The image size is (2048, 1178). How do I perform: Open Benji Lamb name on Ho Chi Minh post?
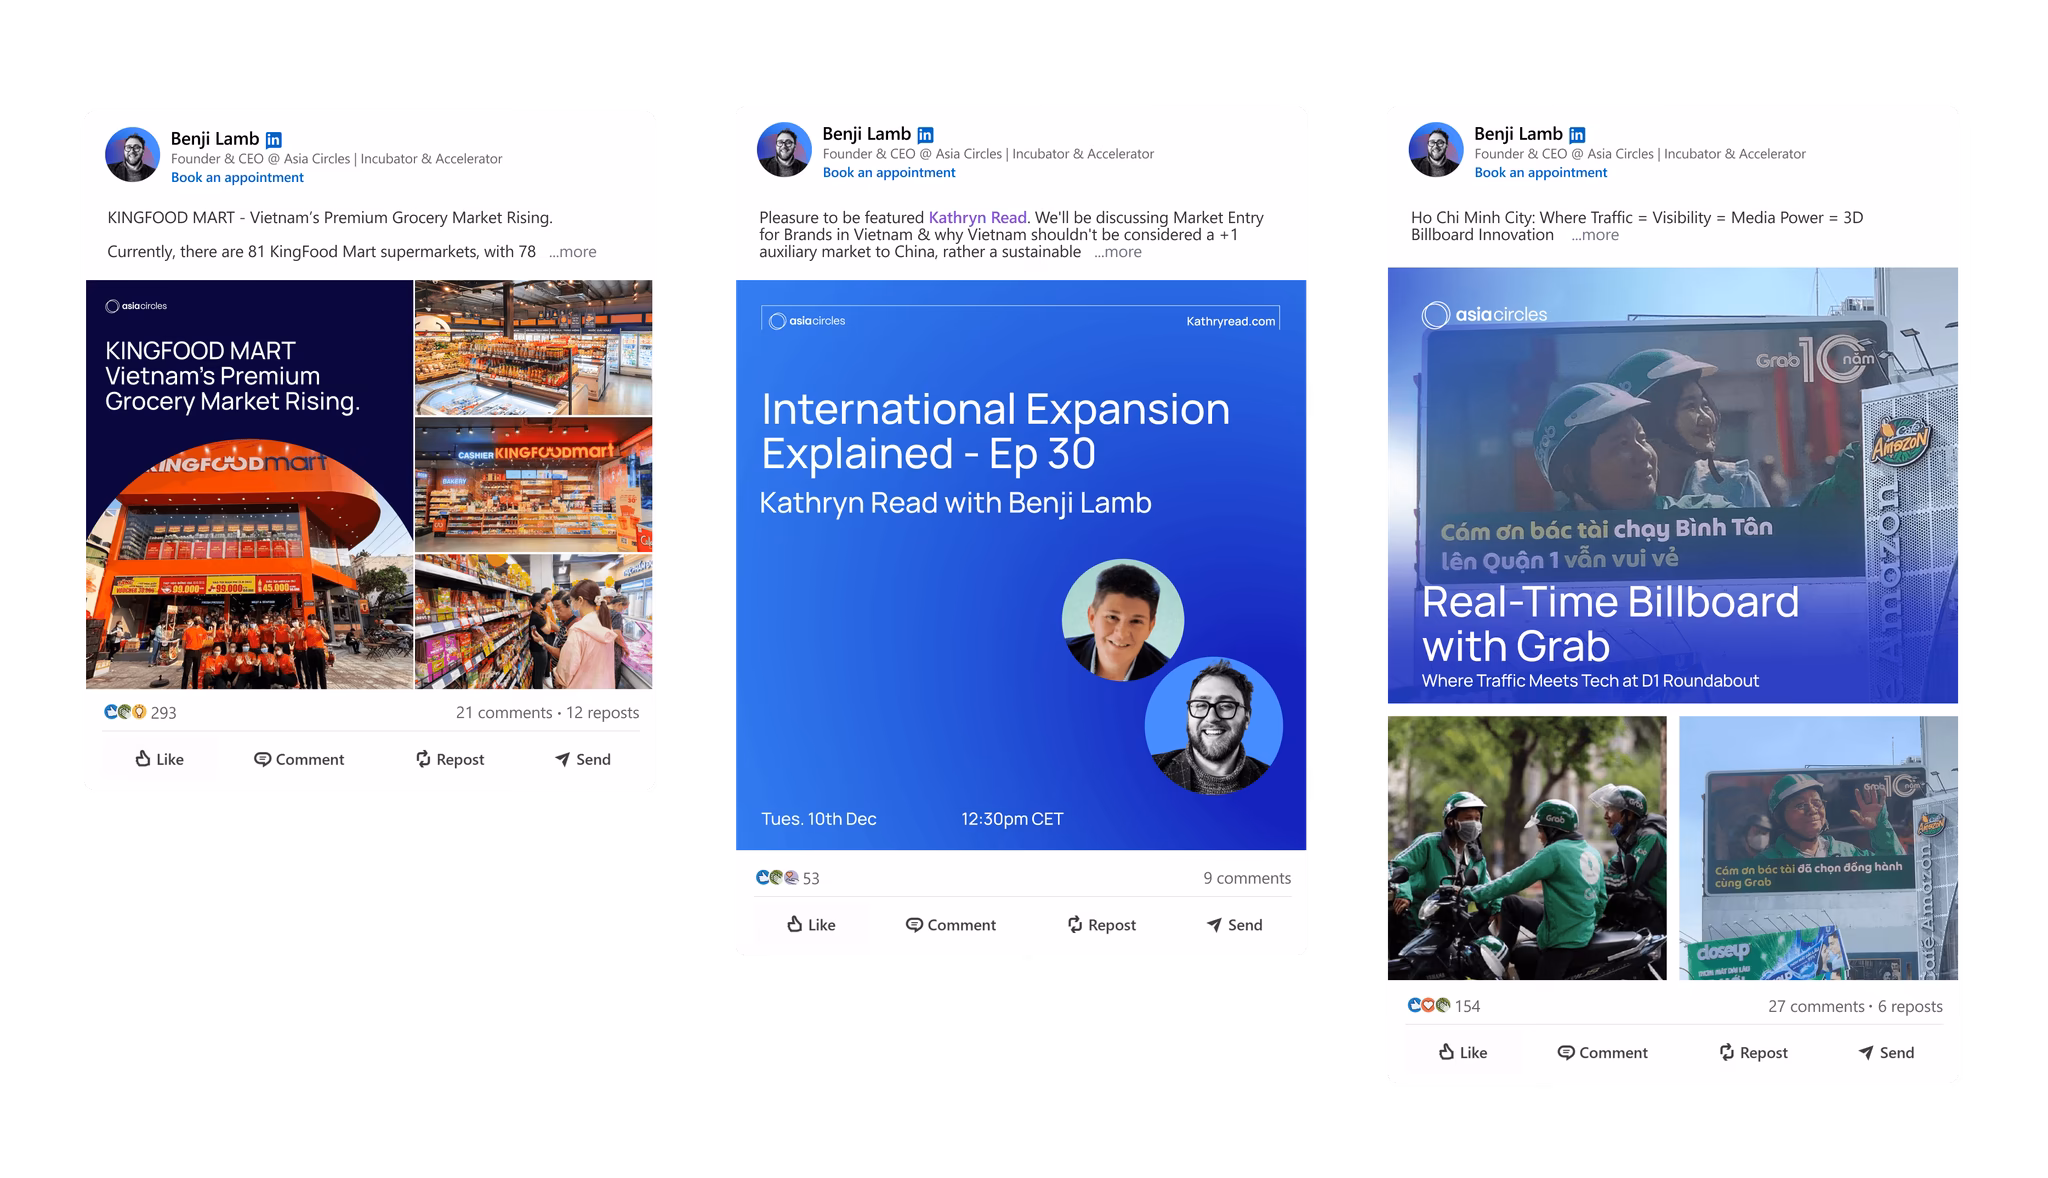point(1519,134)
